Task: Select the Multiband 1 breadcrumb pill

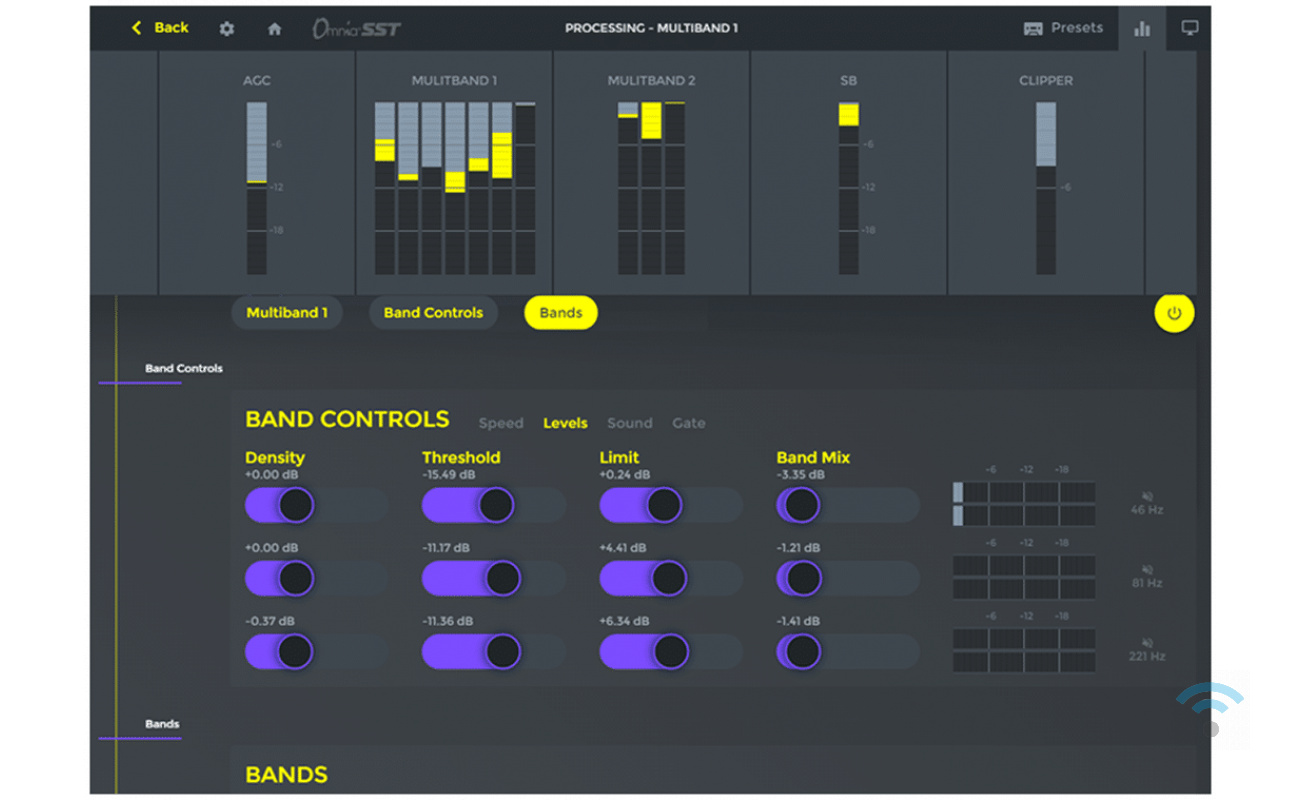Action: pos(287,313)
